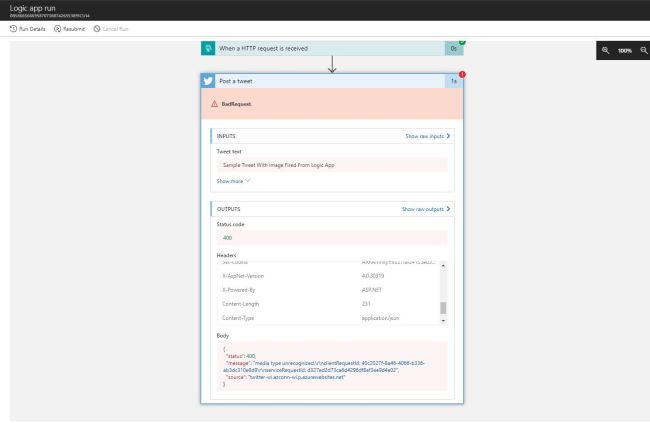Expand the 'When a HTTP request is received' step
650x423 pixels.
pyautogui.click(x=332, y=48)
